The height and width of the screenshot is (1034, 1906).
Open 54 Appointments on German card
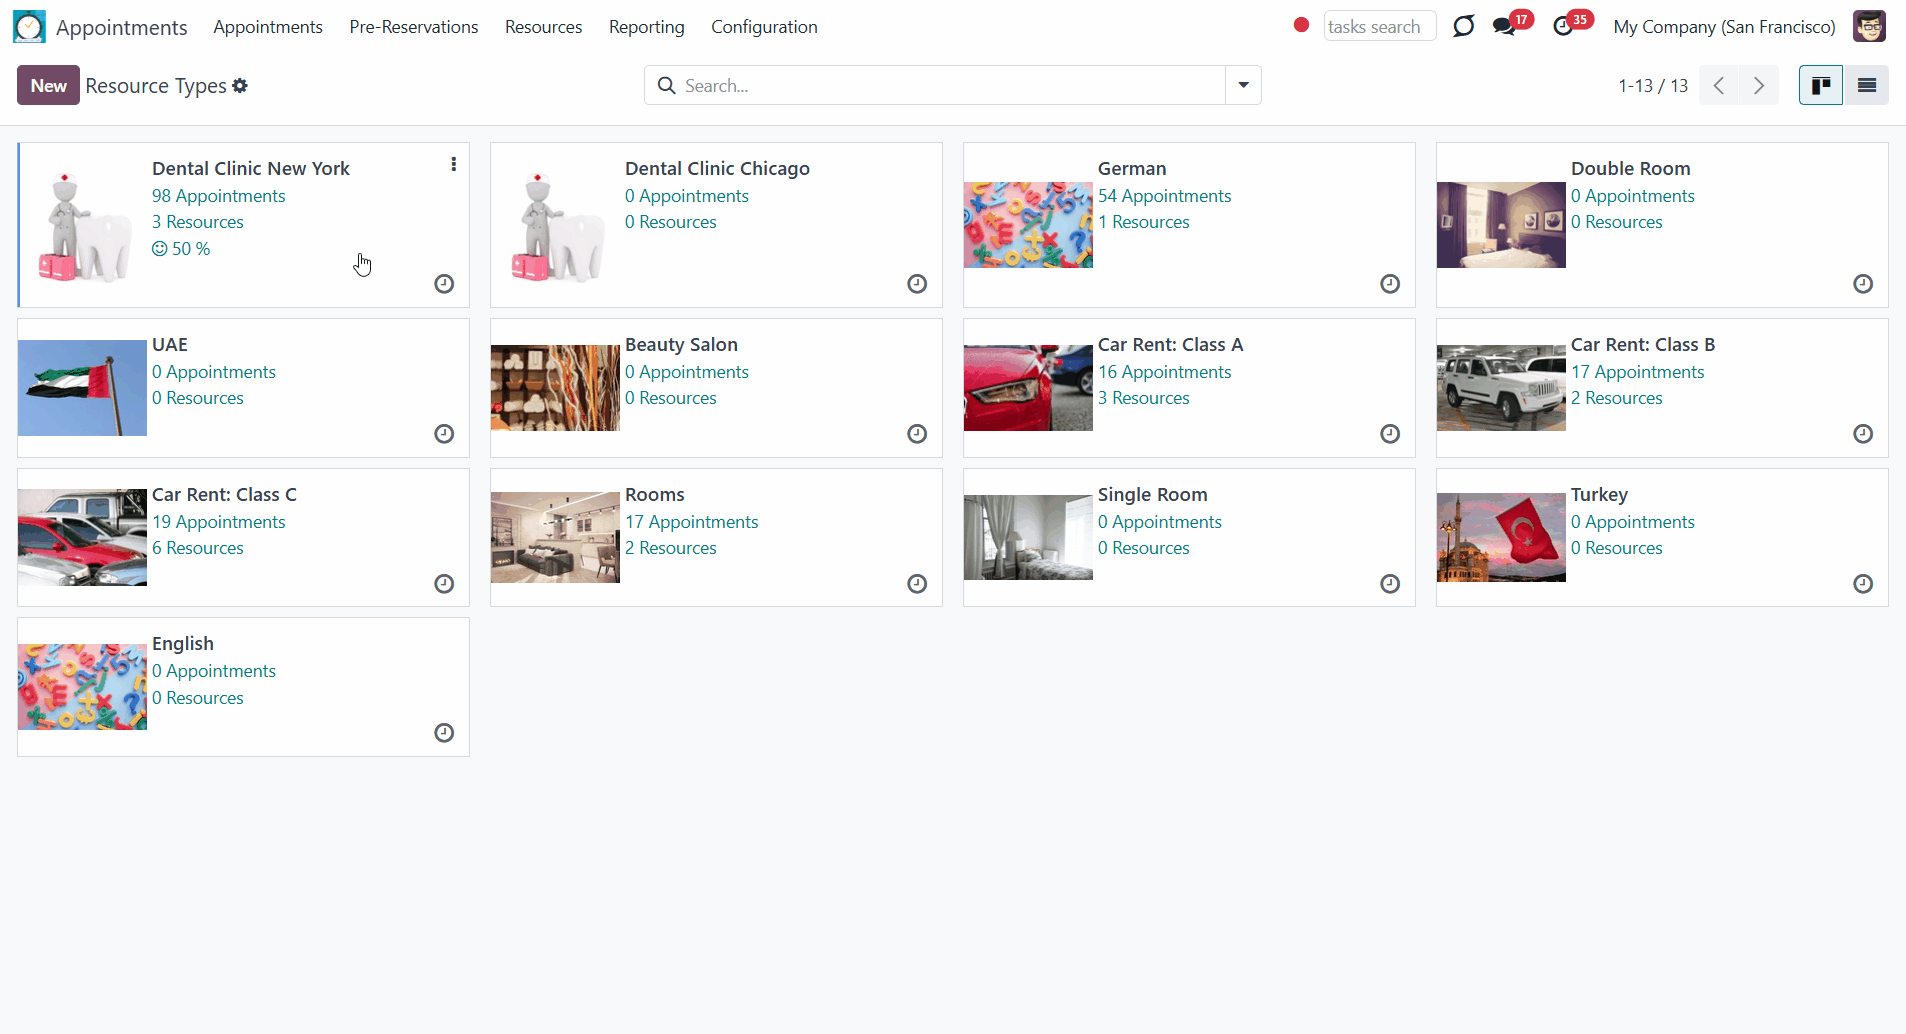[1165, 196]
